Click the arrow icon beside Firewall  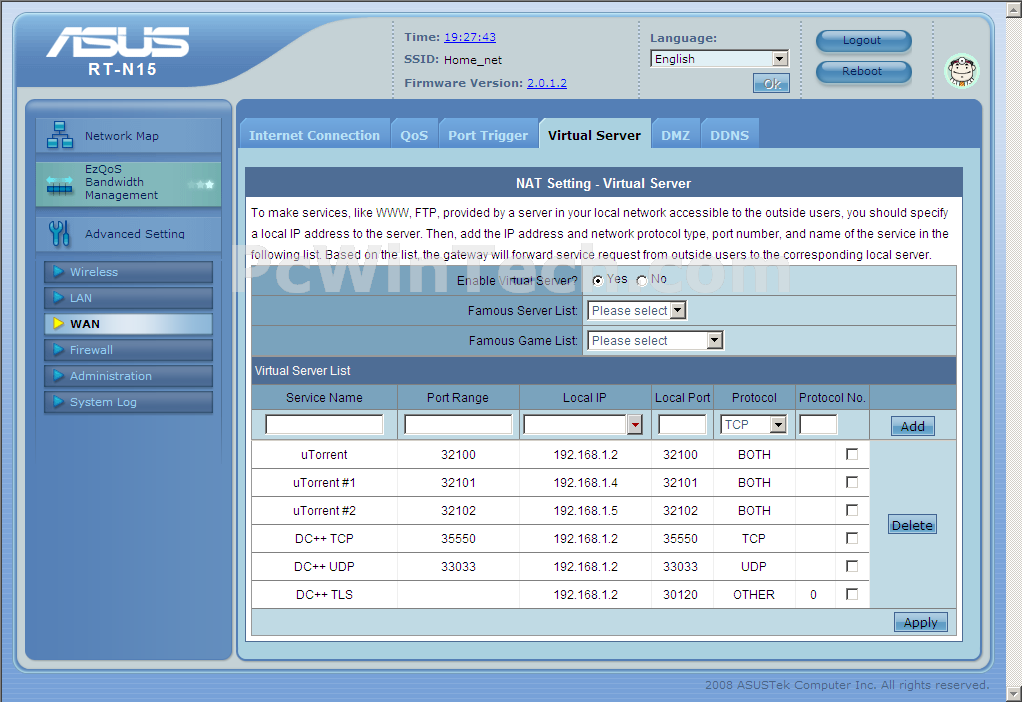pos(59,349)
